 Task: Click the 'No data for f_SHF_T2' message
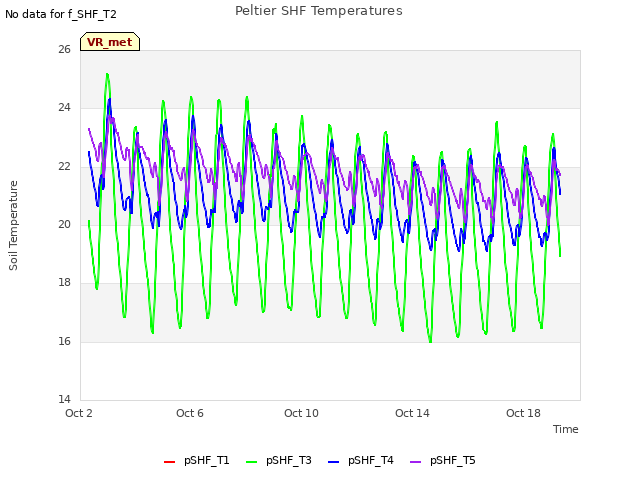(x=61, y=14)
